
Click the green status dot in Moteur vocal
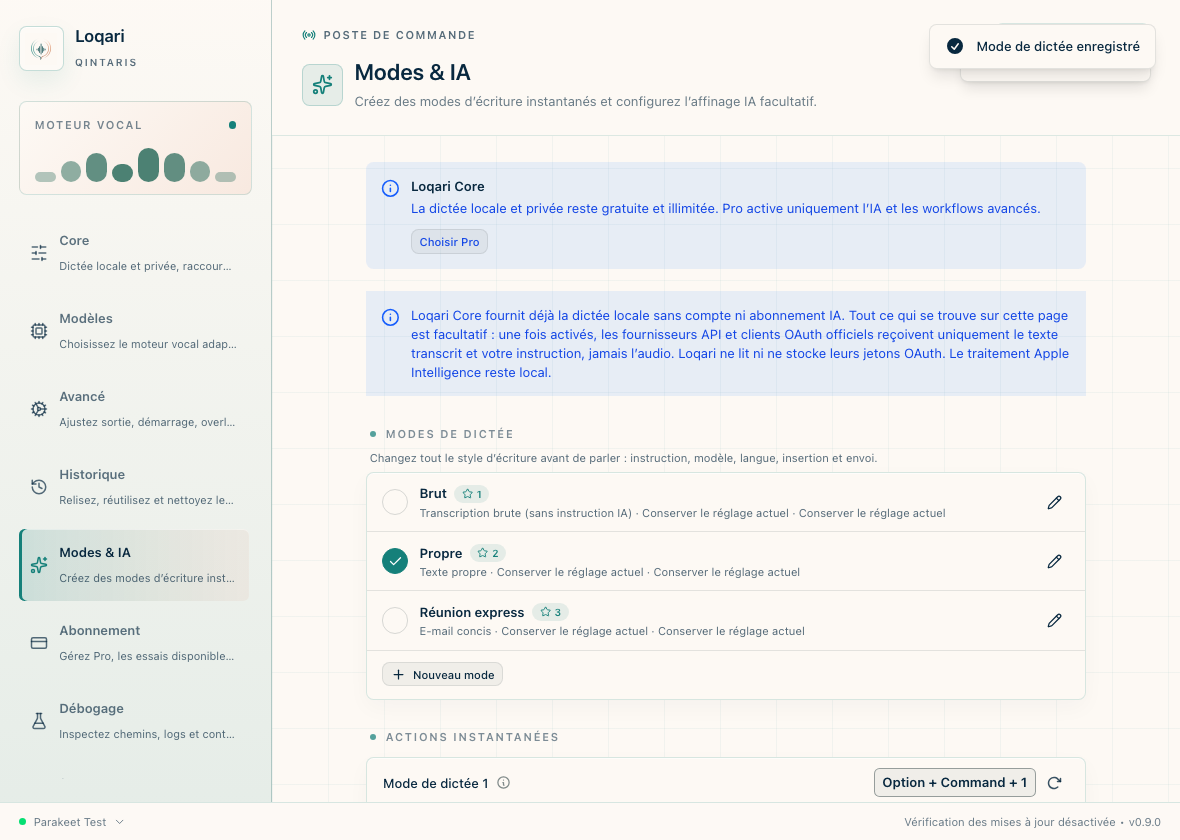point(233,125)
